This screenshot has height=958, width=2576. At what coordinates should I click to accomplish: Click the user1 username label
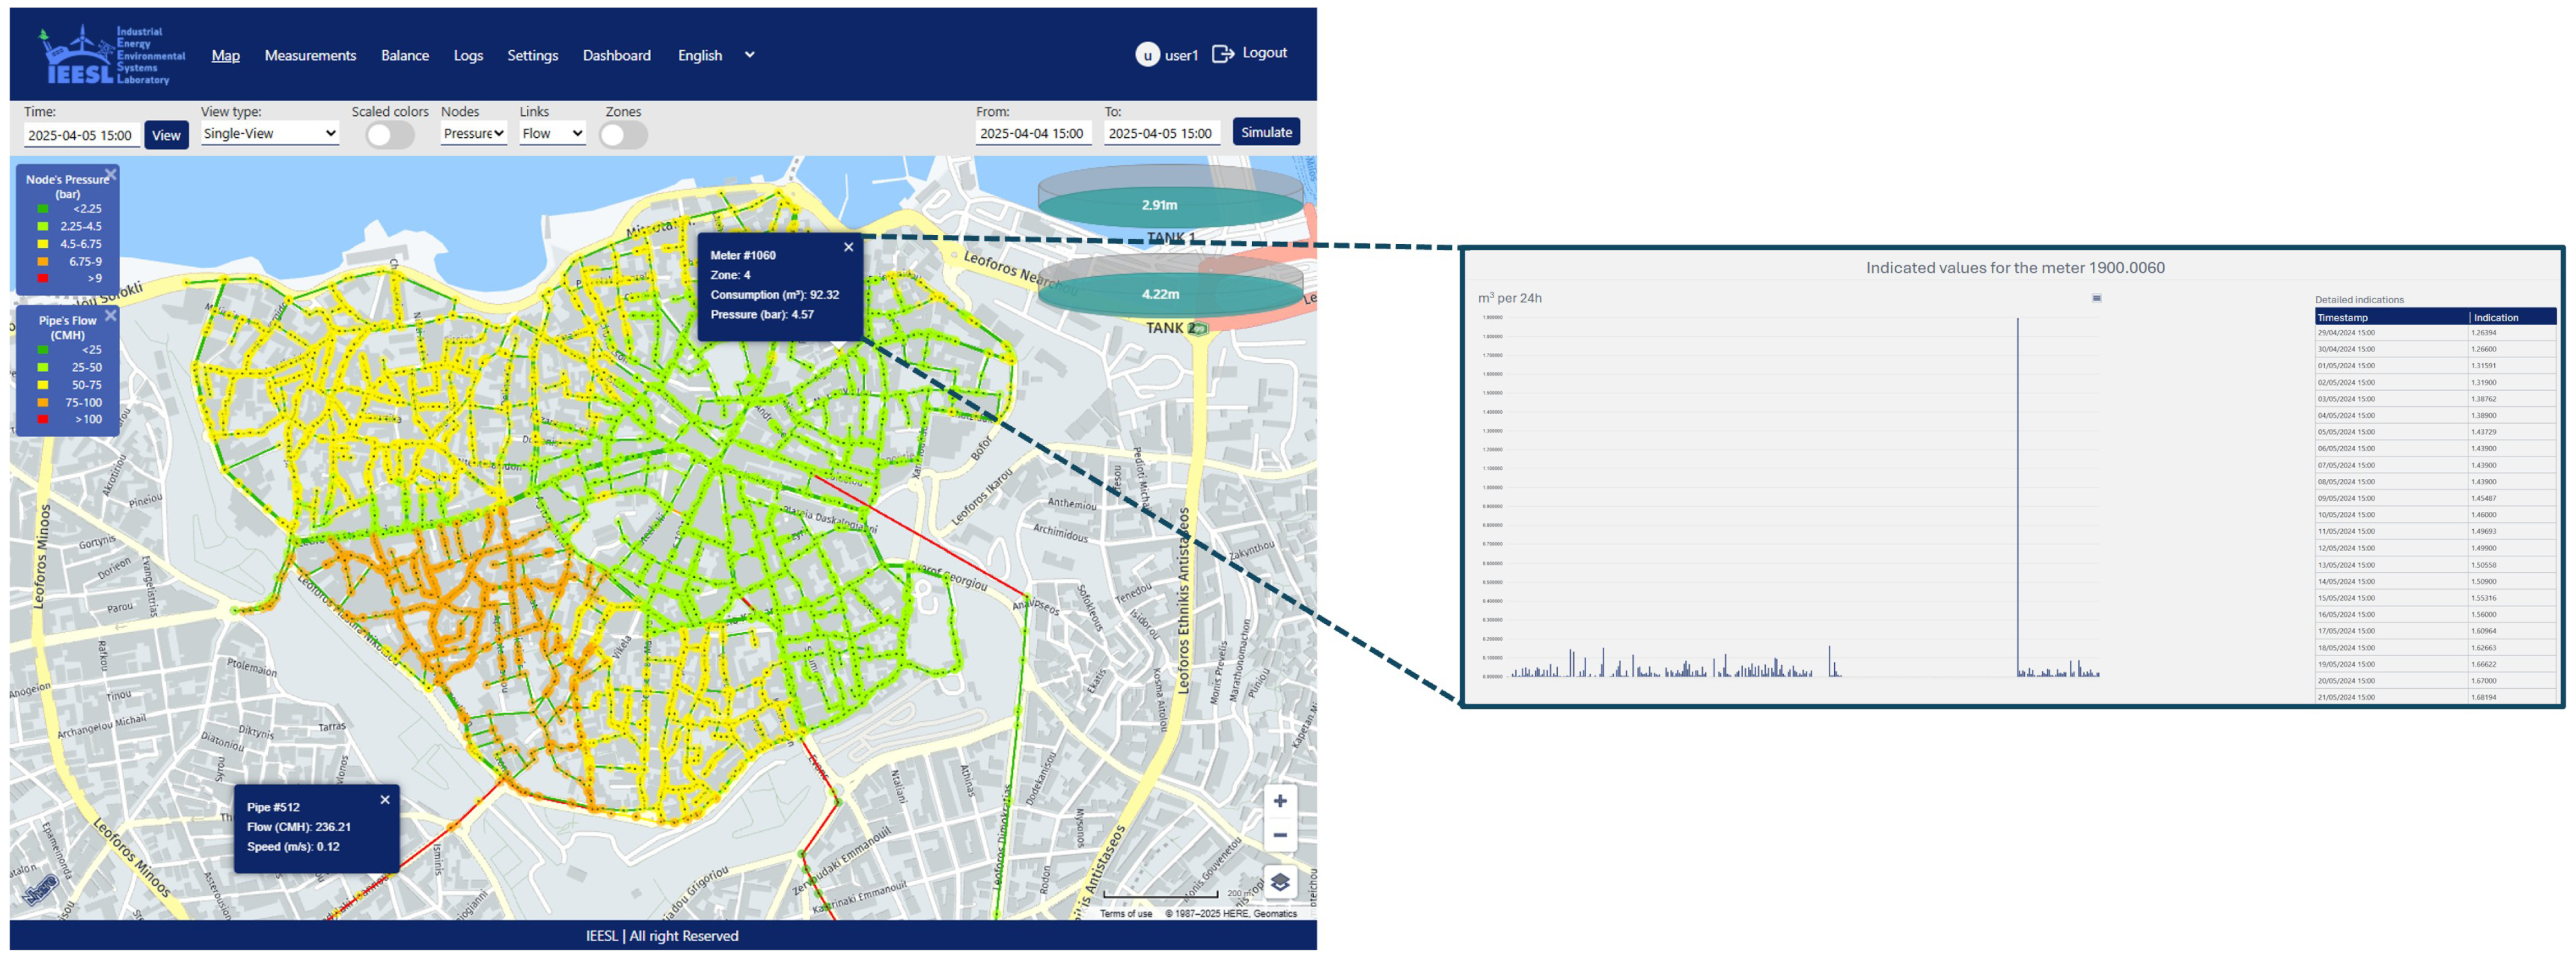(x=1181, y=55)
